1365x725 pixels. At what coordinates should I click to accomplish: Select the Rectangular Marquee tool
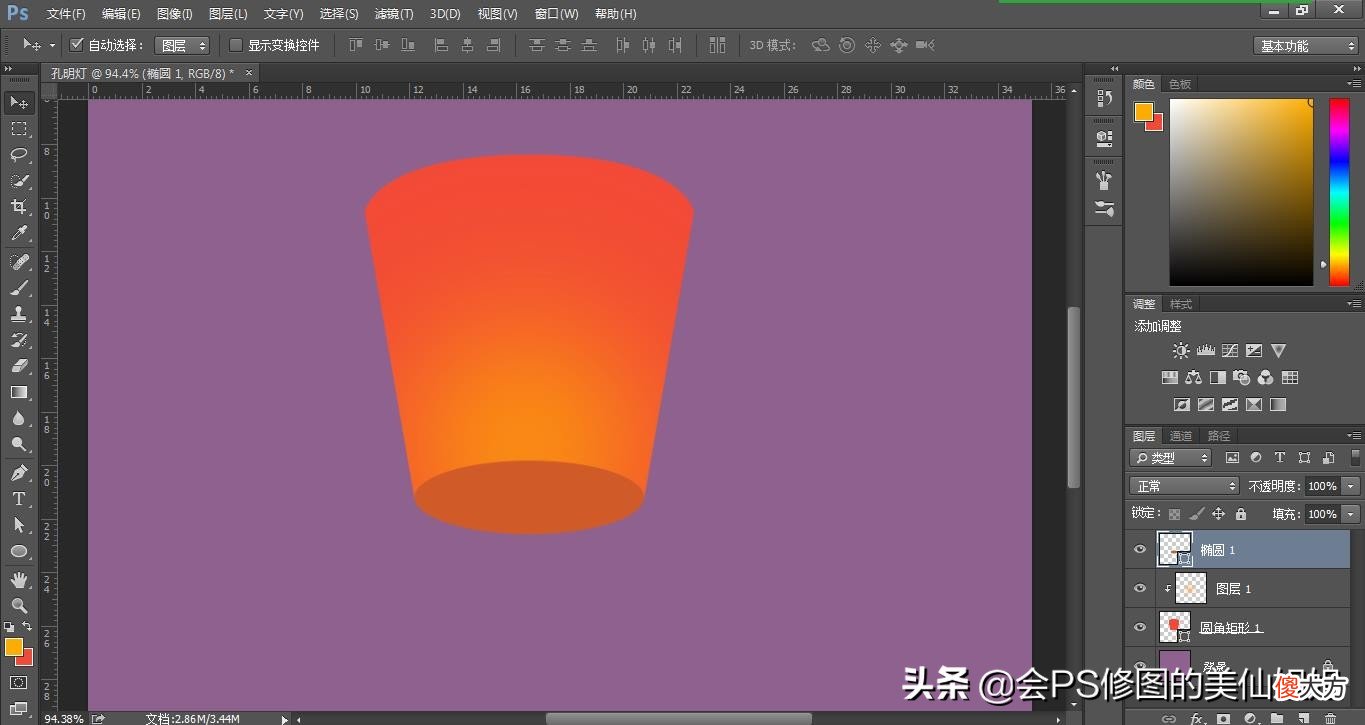point(19,129)
